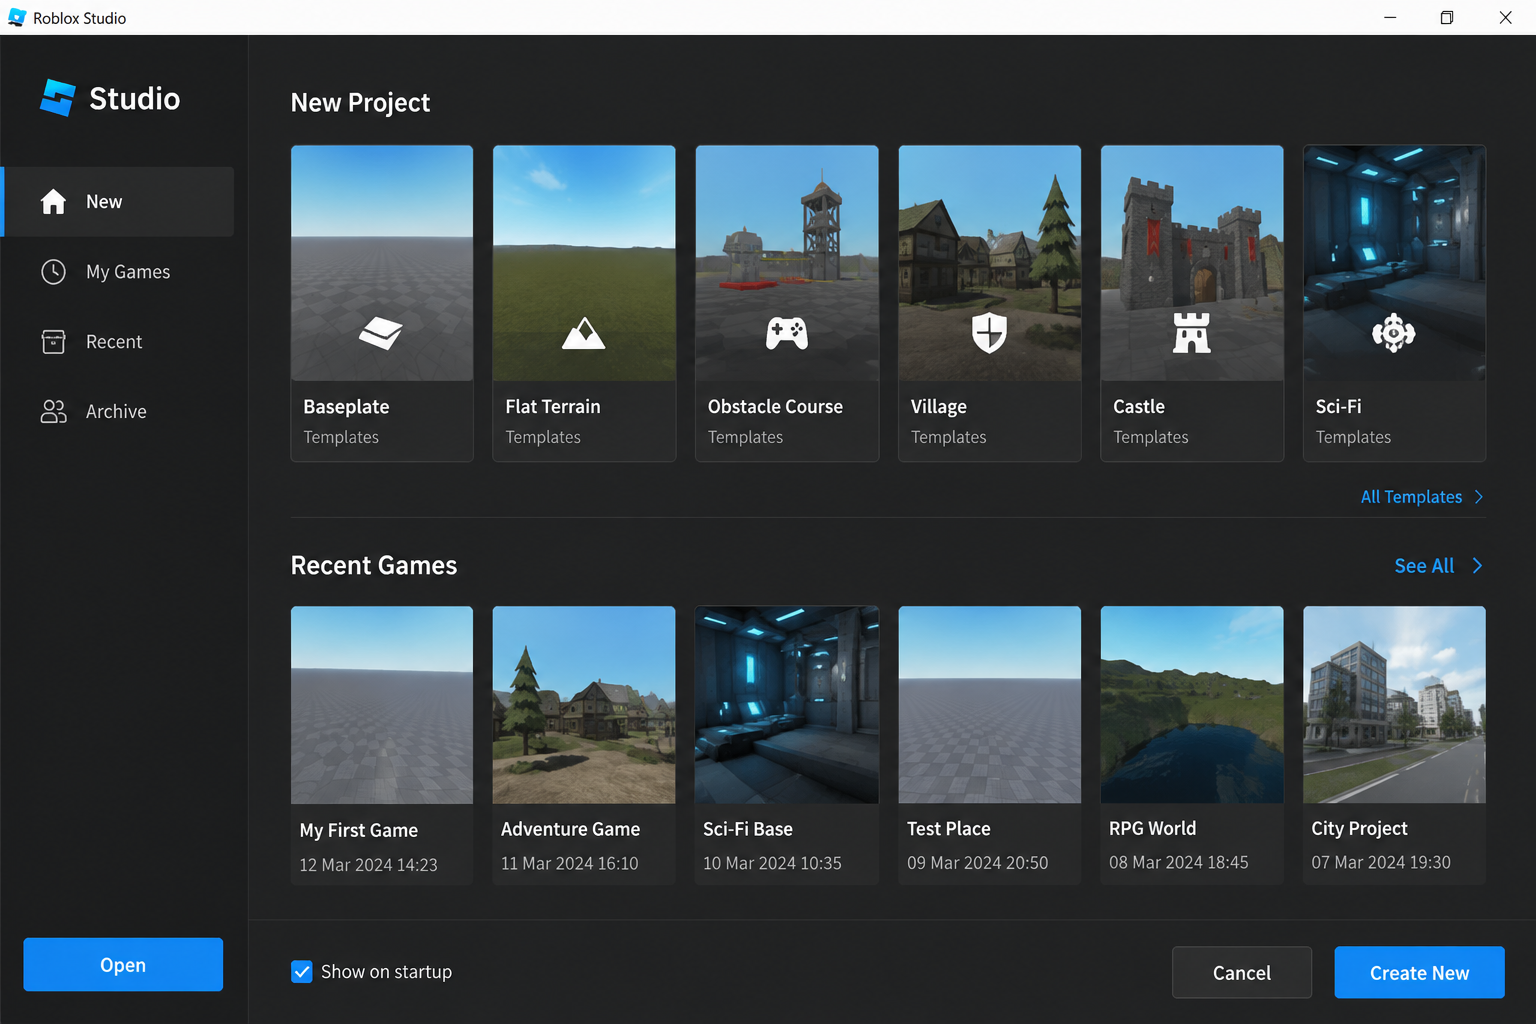Viewport: 1536px width, 1024px height.
Task: Click the Cancel button
Action: [x=1242, y=973]
